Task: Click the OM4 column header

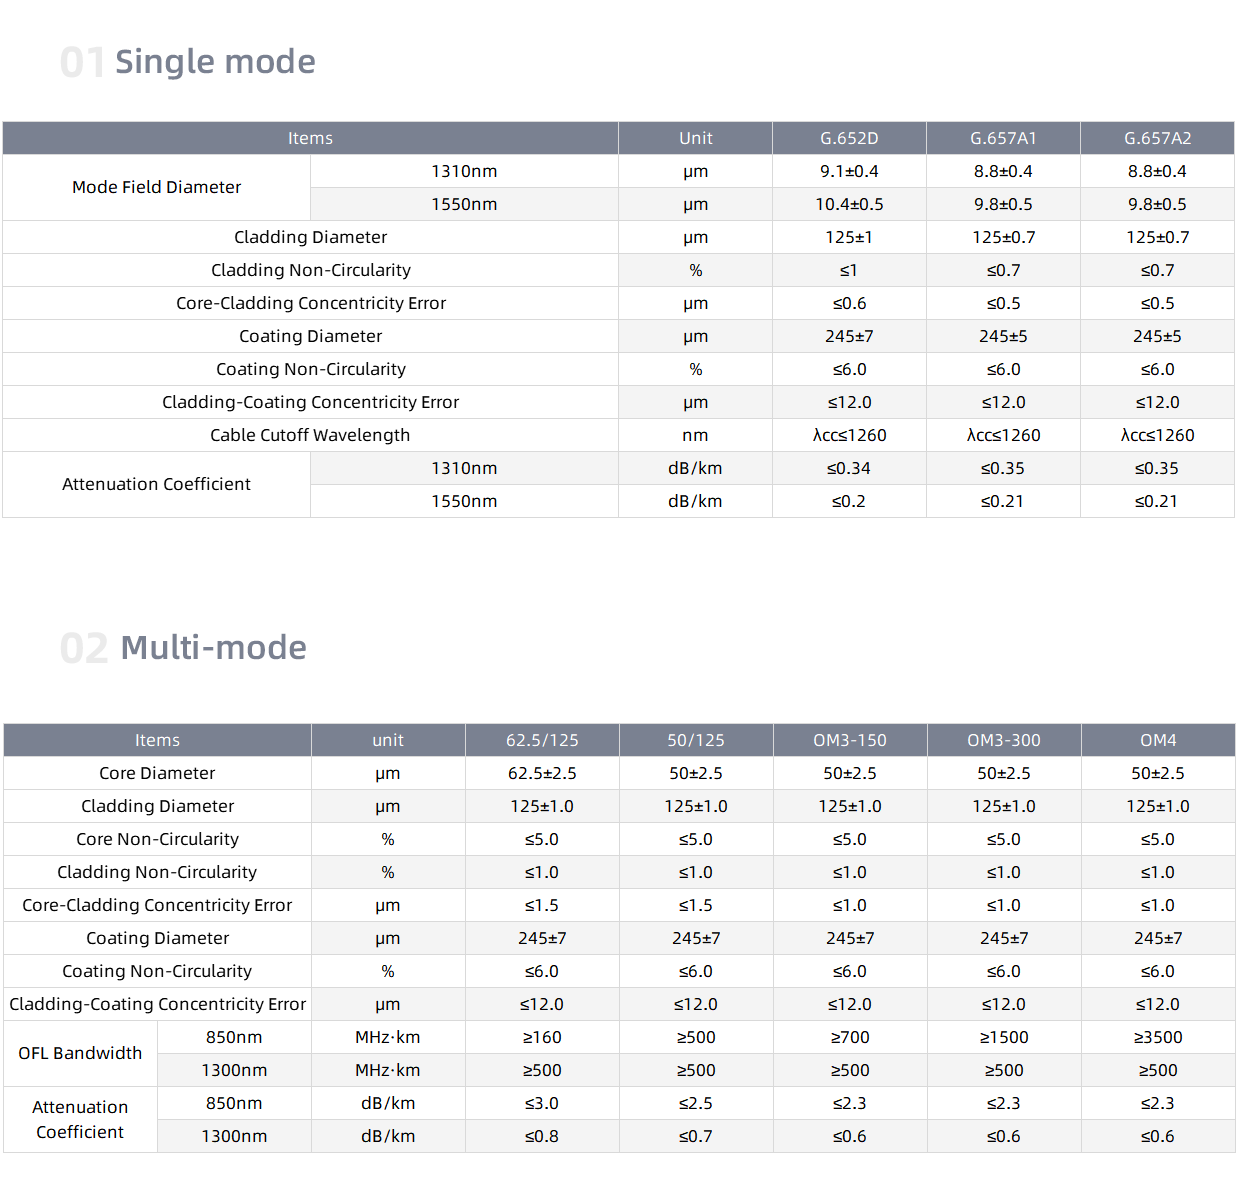Action: (1158, 740)
